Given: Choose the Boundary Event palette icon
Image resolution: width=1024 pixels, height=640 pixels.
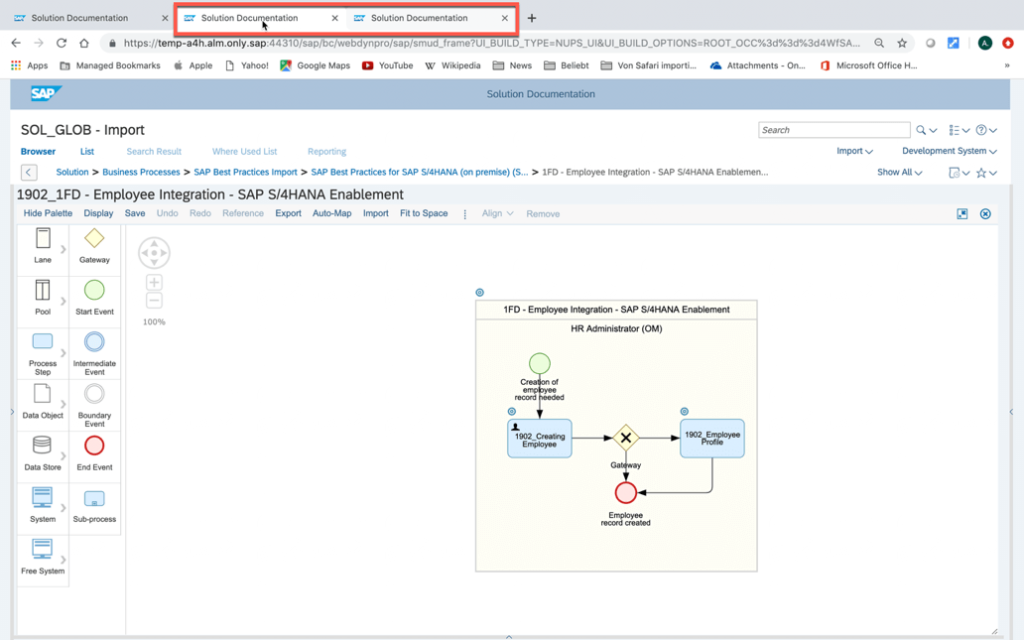Looking at the screenshot, I should point(94,394).
